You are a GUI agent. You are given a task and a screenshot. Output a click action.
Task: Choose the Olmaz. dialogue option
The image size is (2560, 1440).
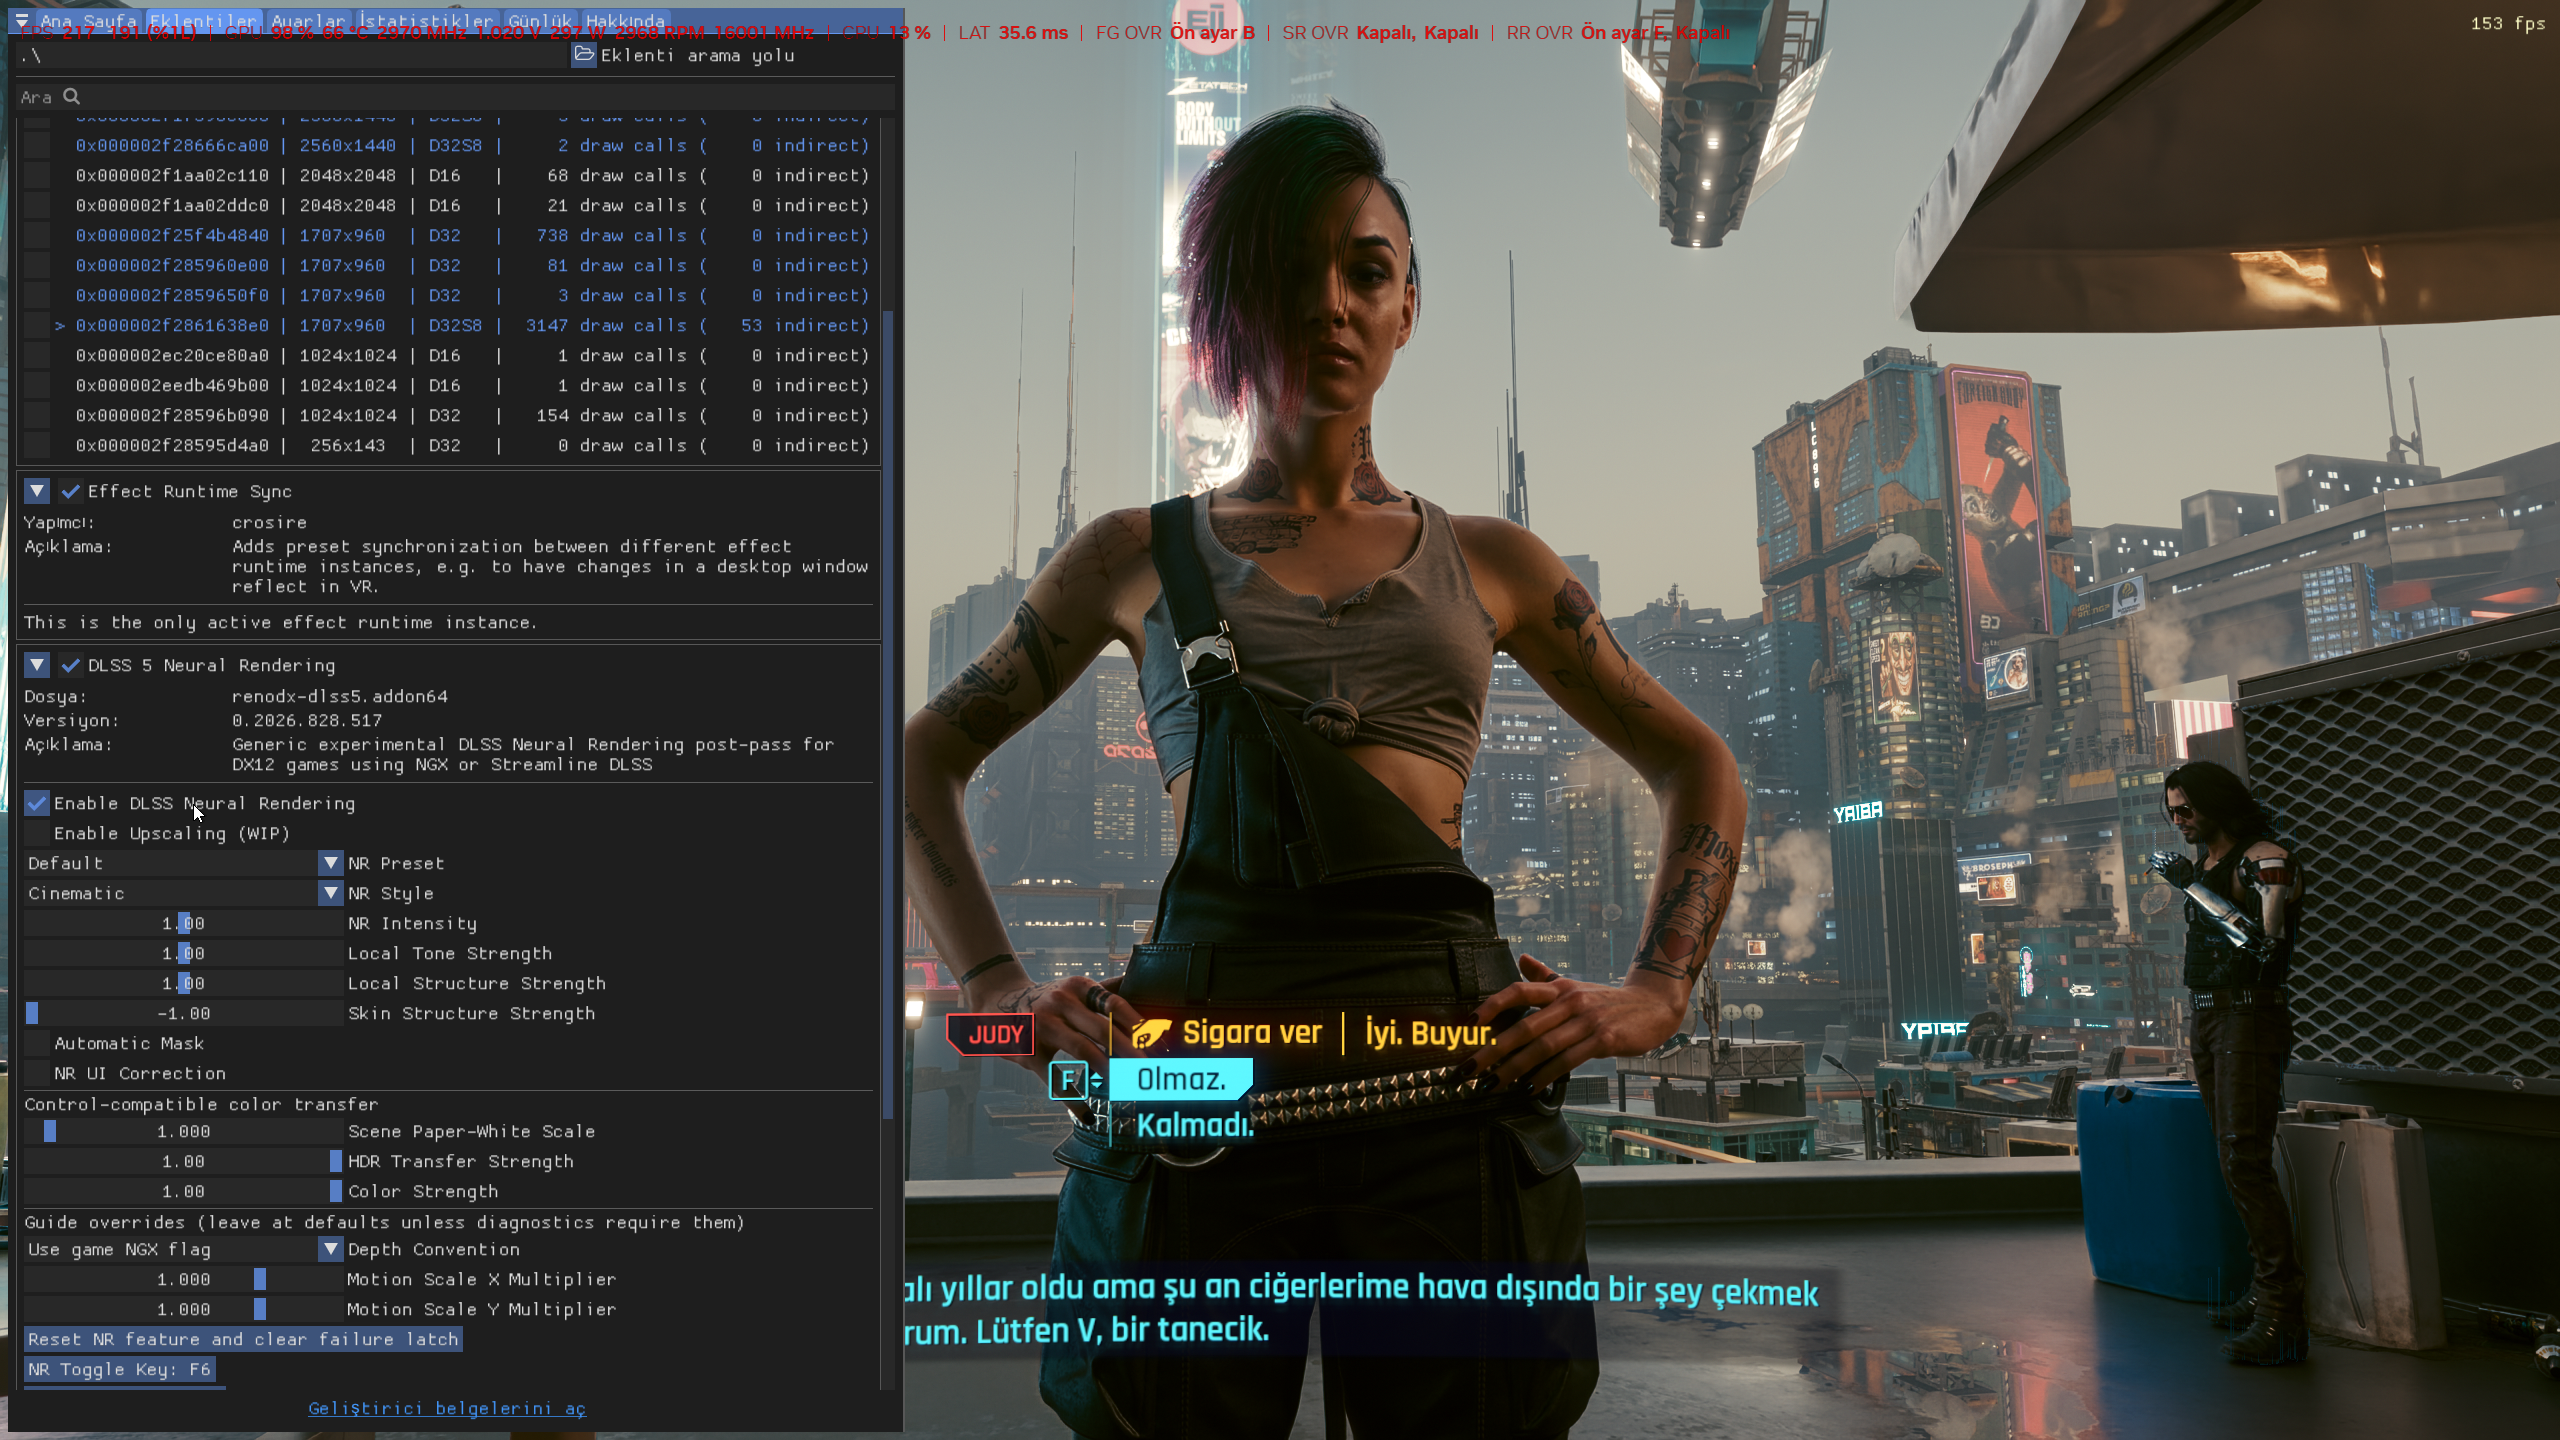coord(1181,1079)
